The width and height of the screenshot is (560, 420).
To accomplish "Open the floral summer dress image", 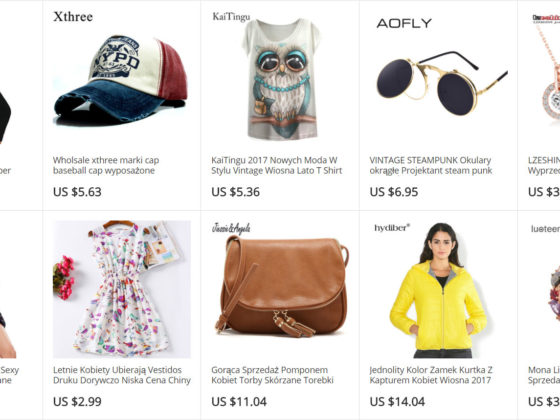I will coord(122,289).
